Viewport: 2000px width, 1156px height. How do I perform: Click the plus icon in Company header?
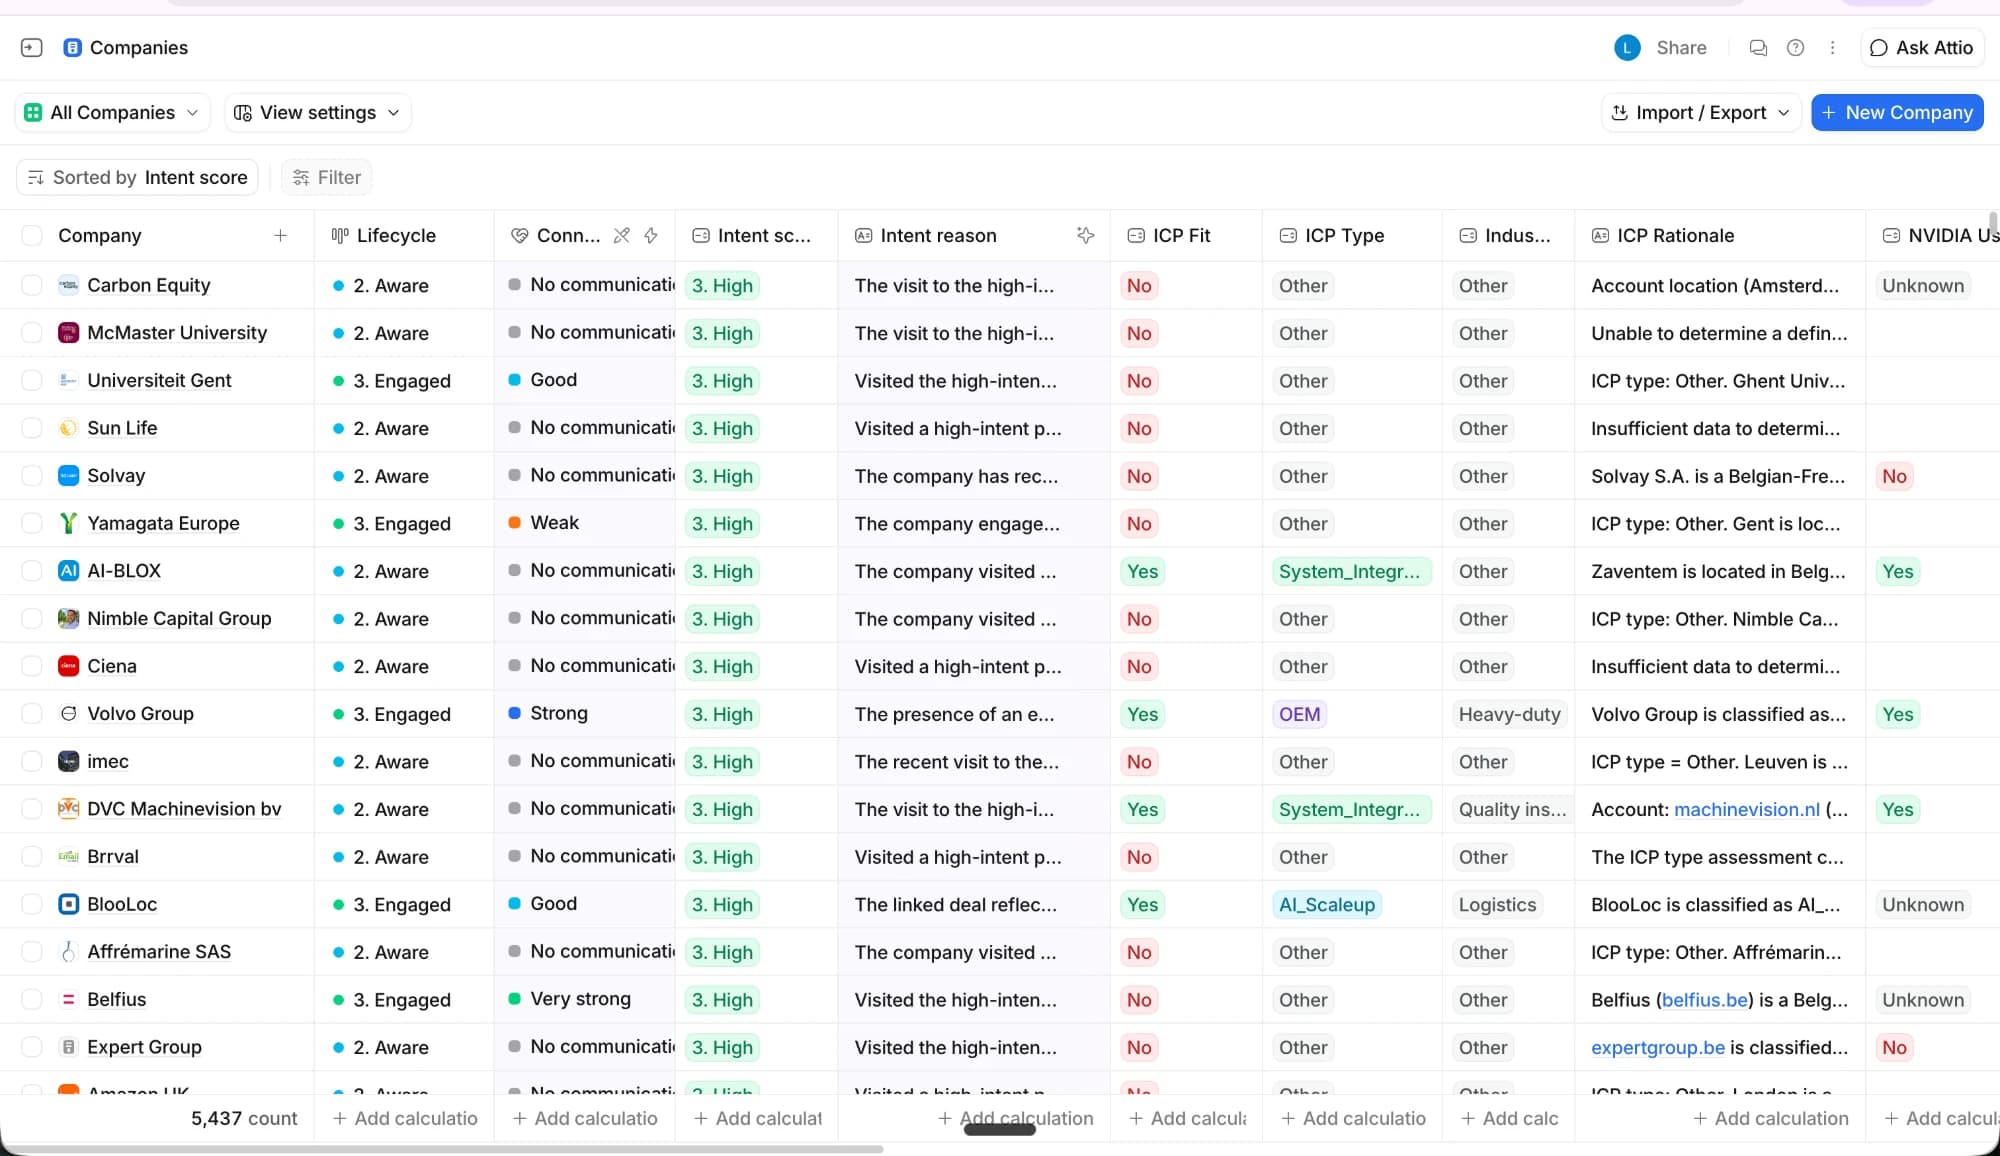pos(280,235)
